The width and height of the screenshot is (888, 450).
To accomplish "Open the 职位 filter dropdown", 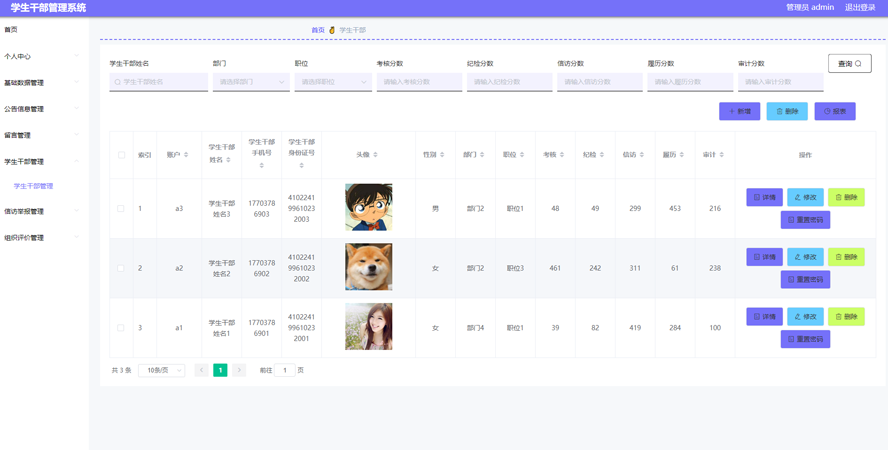I will 333,82.
